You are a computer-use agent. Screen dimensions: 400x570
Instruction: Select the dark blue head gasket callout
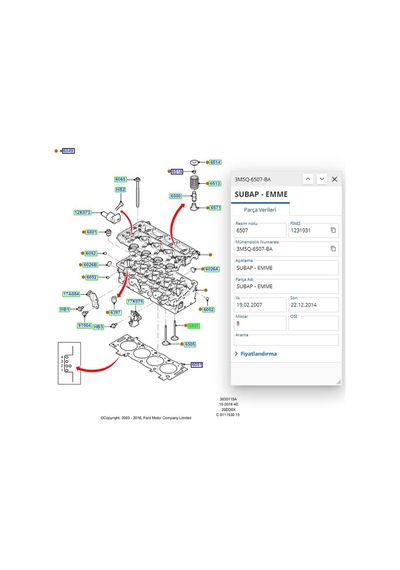(x=196, y=365)
